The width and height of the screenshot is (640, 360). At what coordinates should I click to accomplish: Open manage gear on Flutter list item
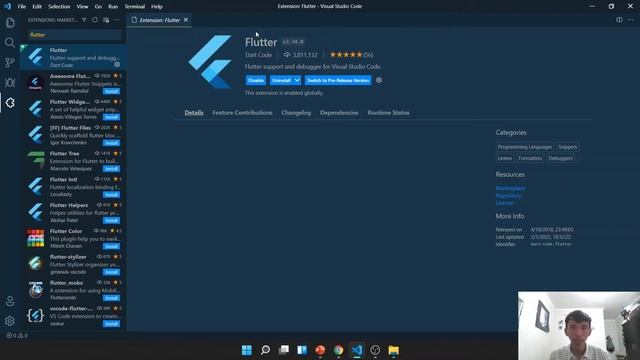[x=117, y=64]
